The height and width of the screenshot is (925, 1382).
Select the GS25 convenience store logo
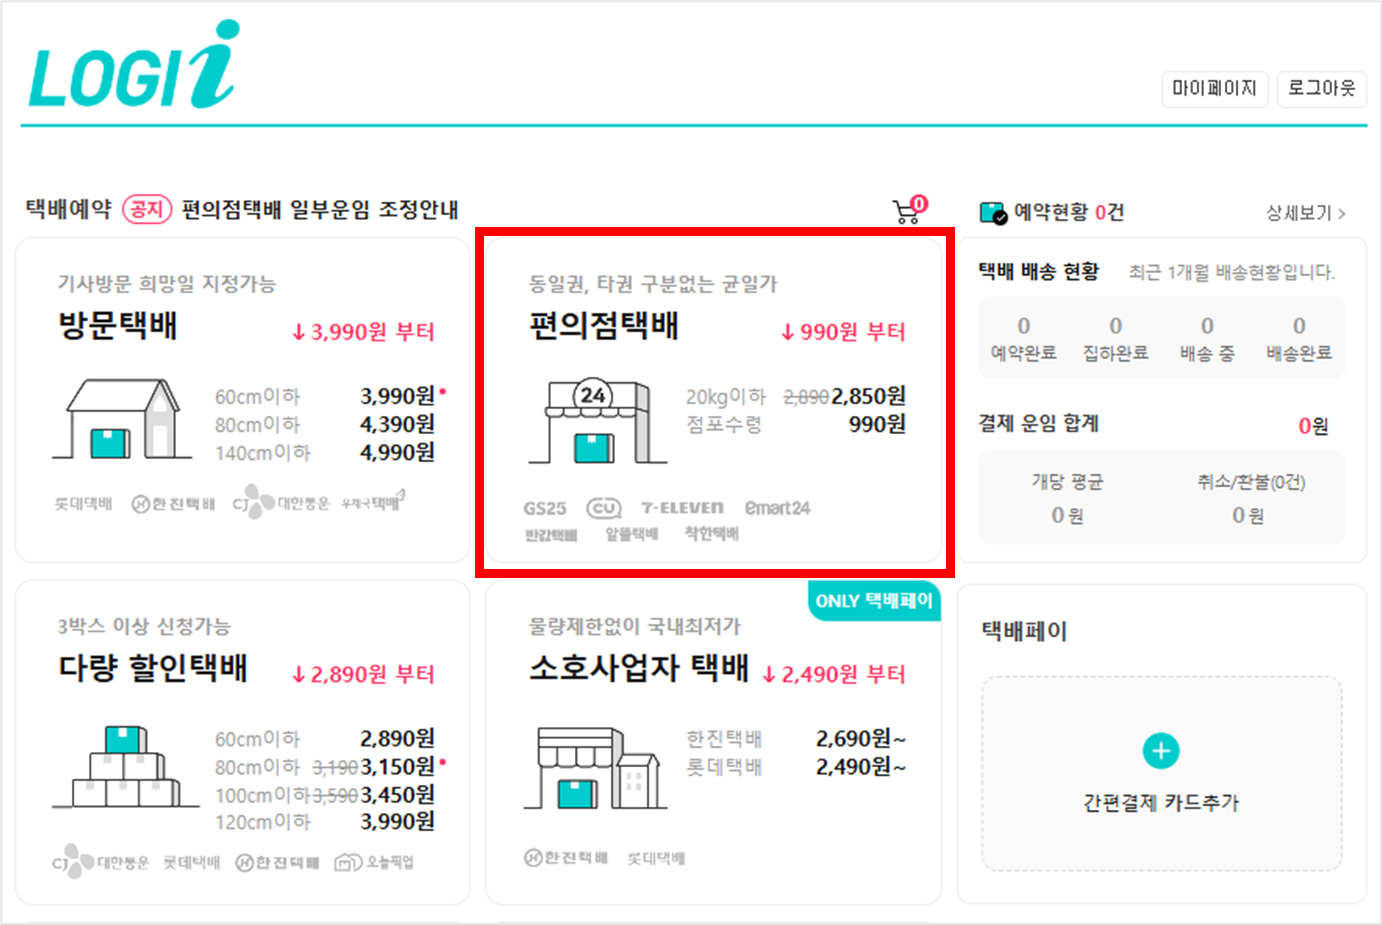point(546,507)
